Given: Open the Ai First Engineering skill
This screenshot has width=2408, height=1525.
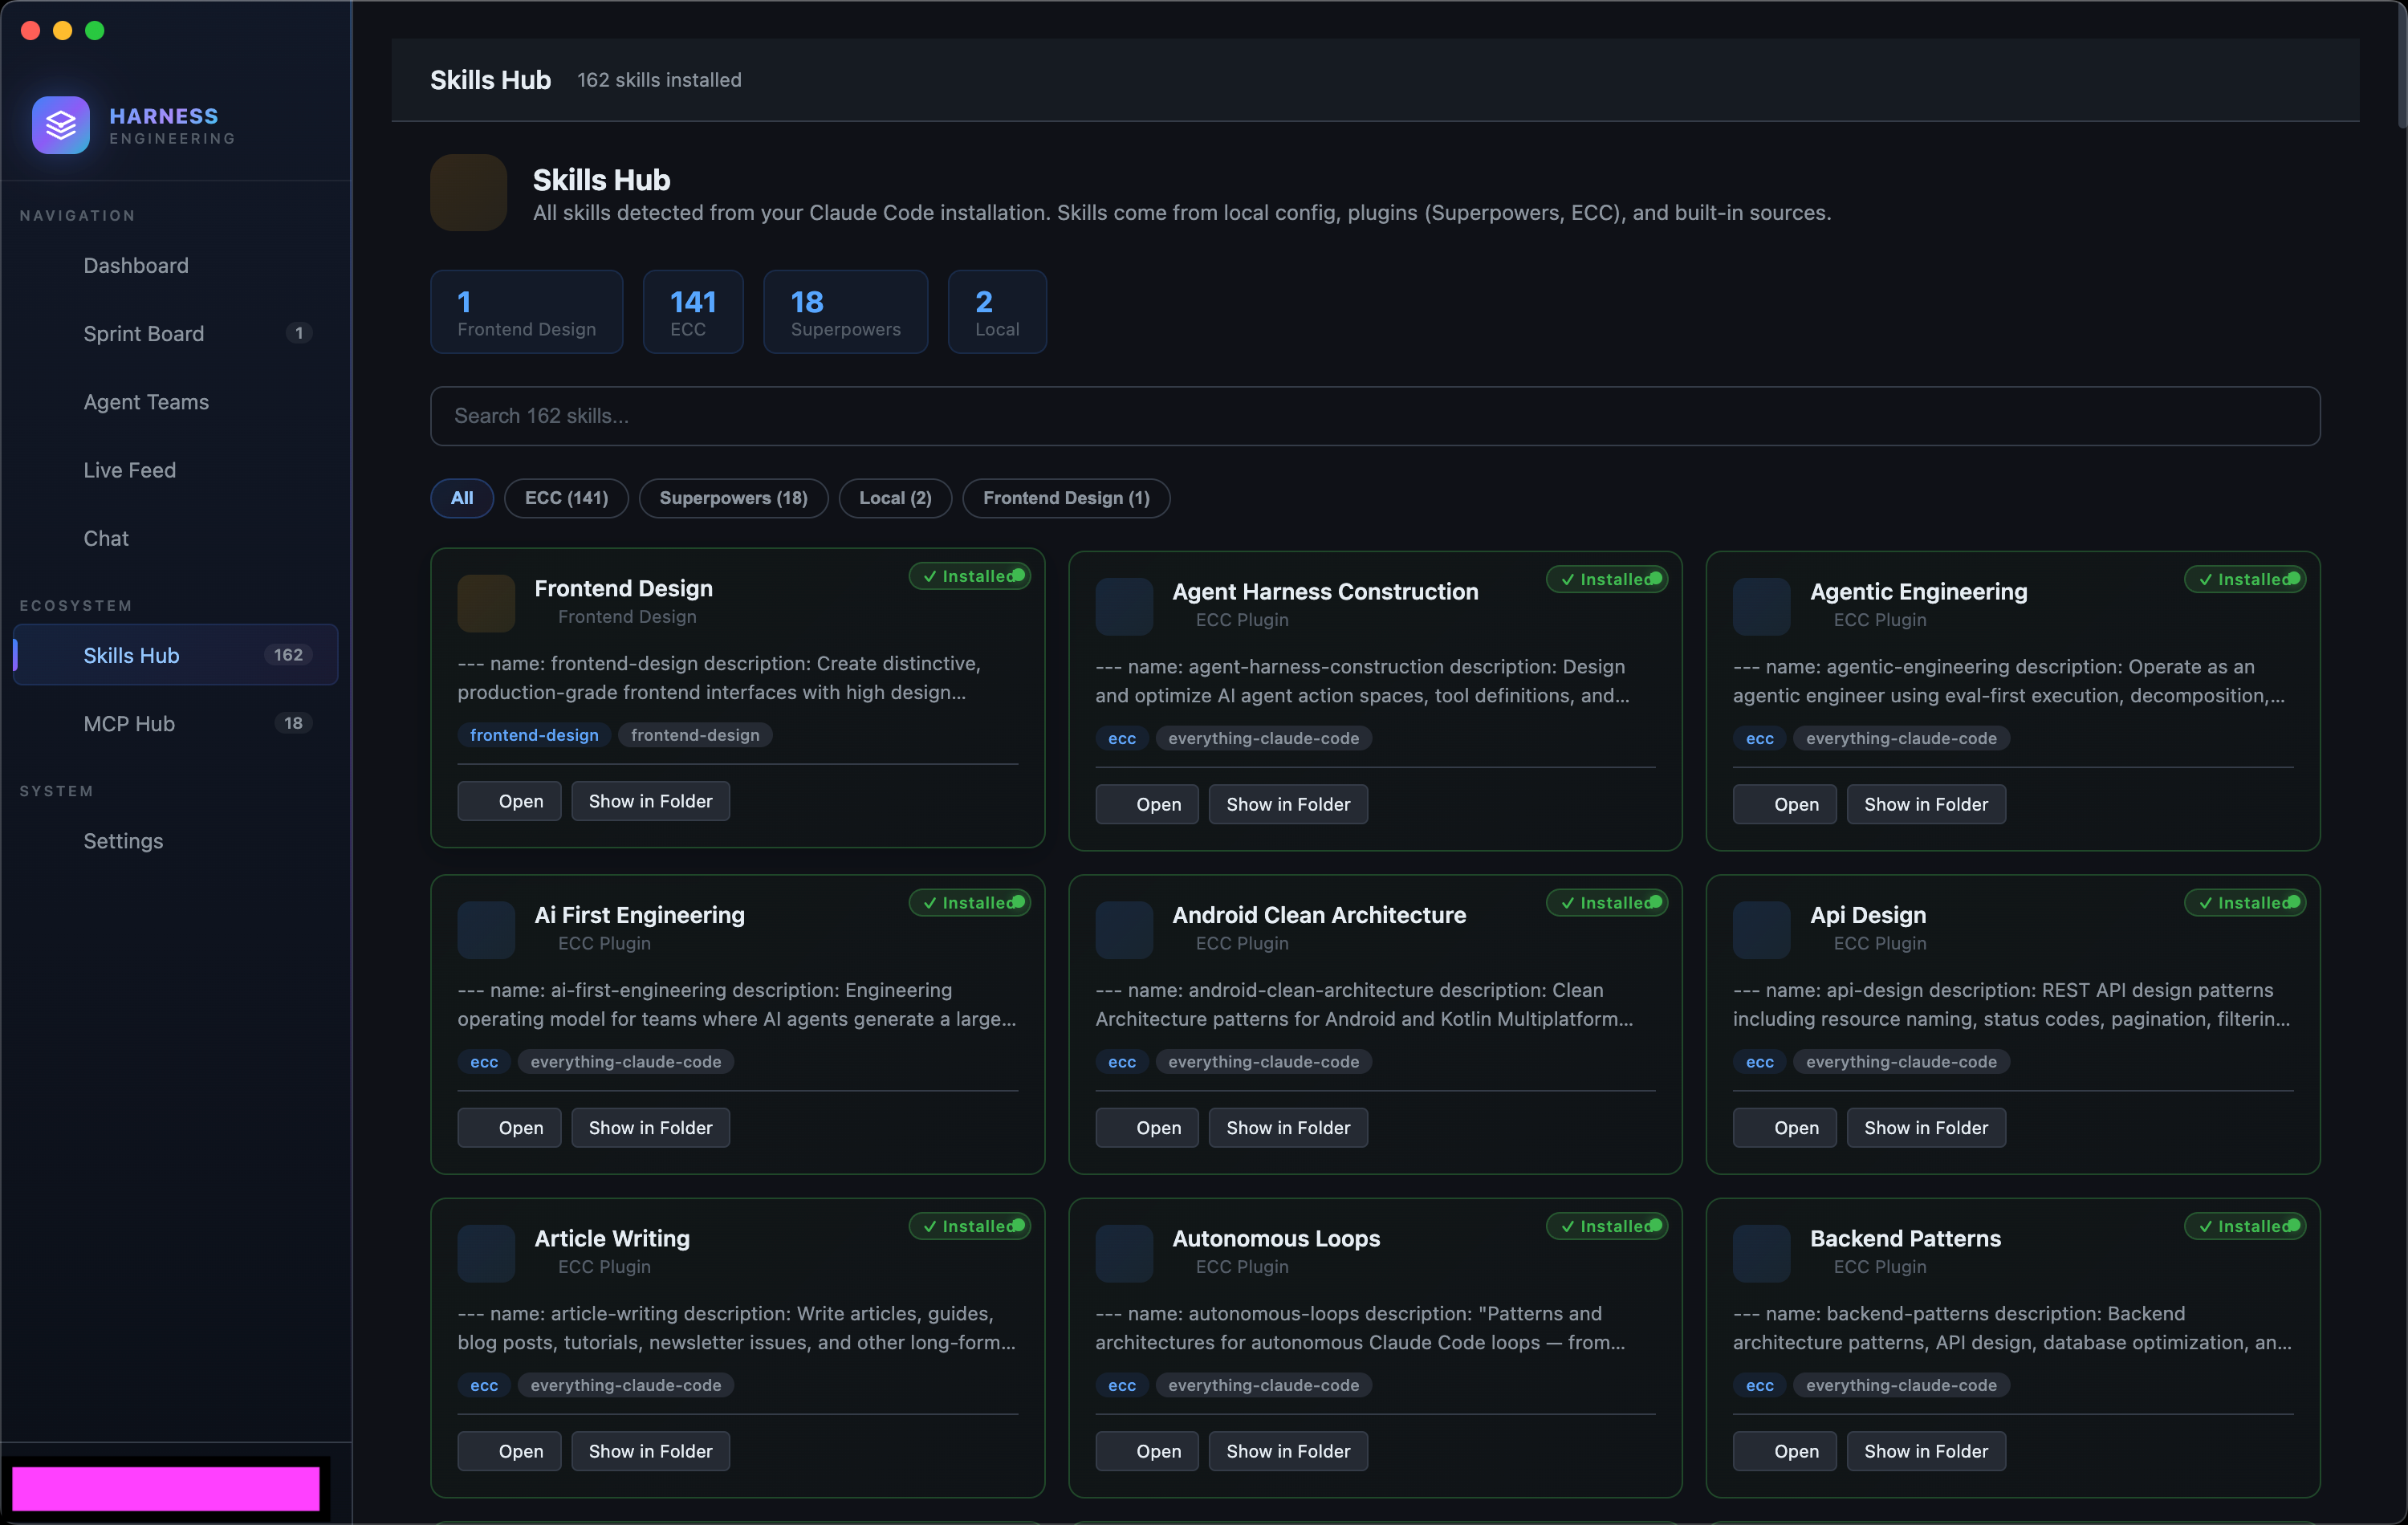Looking at the screenshot, I should click(x=509, y=1128).
